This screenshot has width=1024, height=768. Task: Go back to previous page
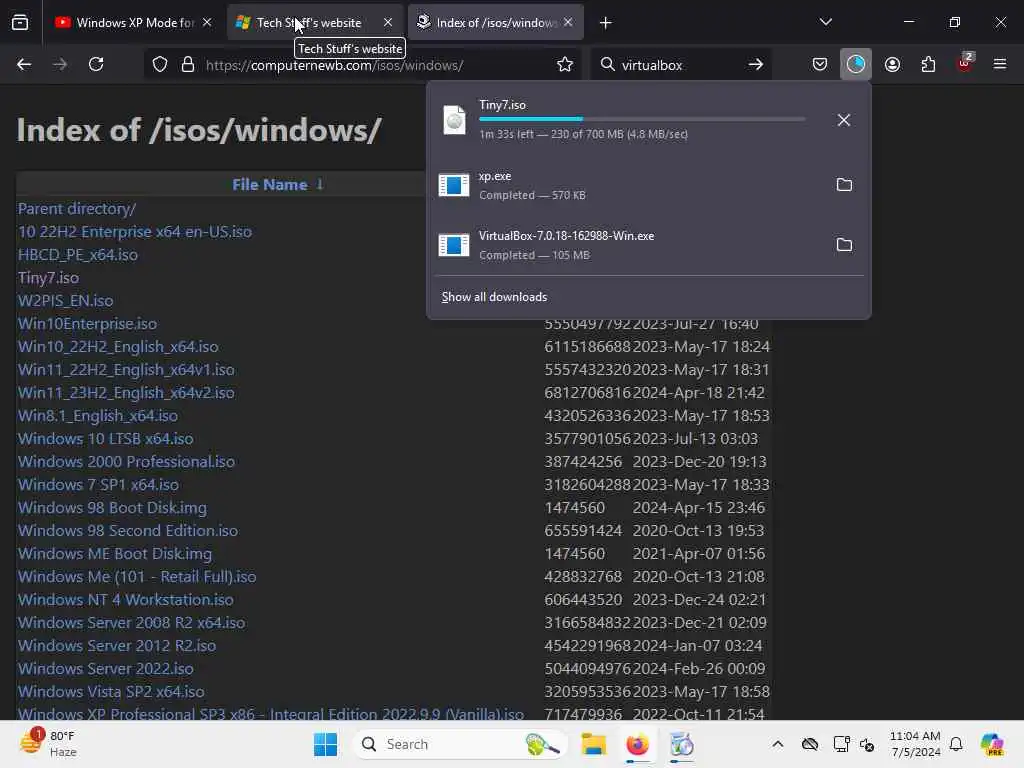point(24,65)
